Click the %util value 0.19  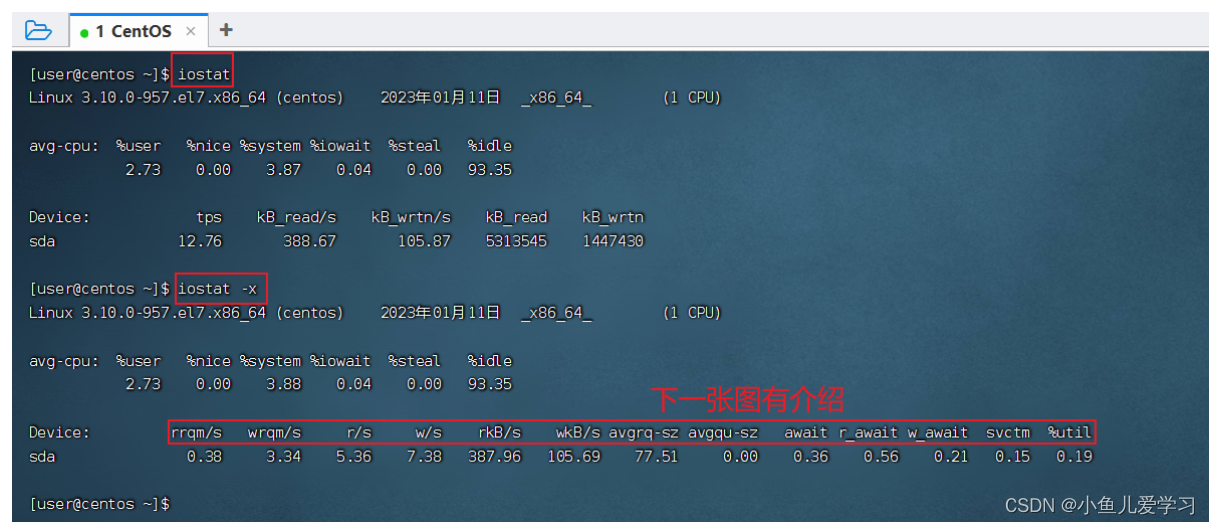[1074, 457]
